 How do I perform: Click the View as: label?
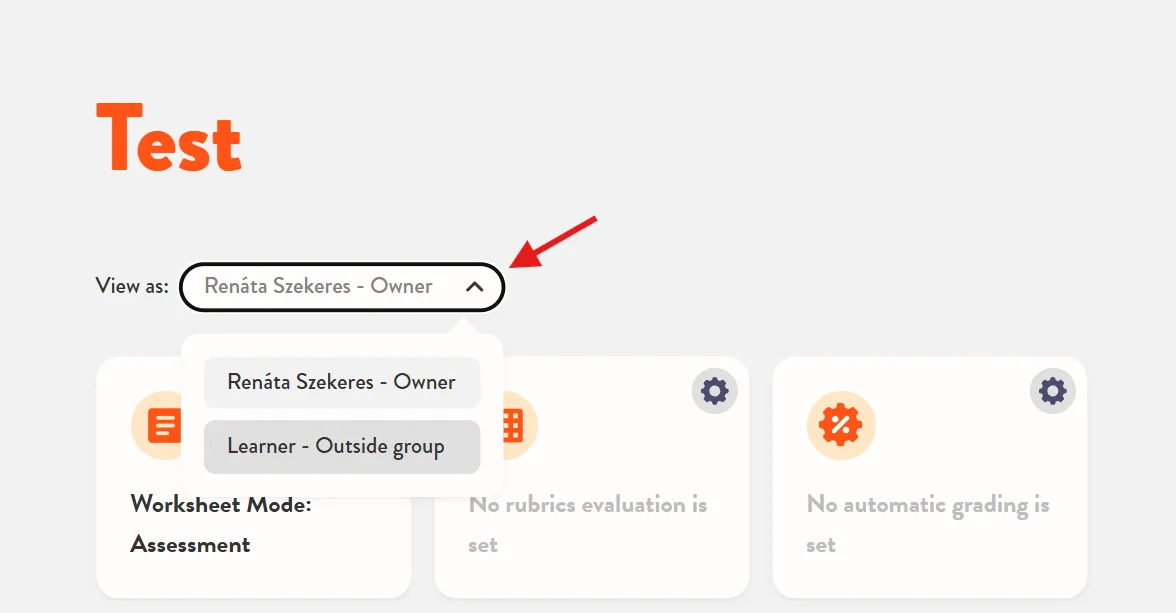pos(132,286)
